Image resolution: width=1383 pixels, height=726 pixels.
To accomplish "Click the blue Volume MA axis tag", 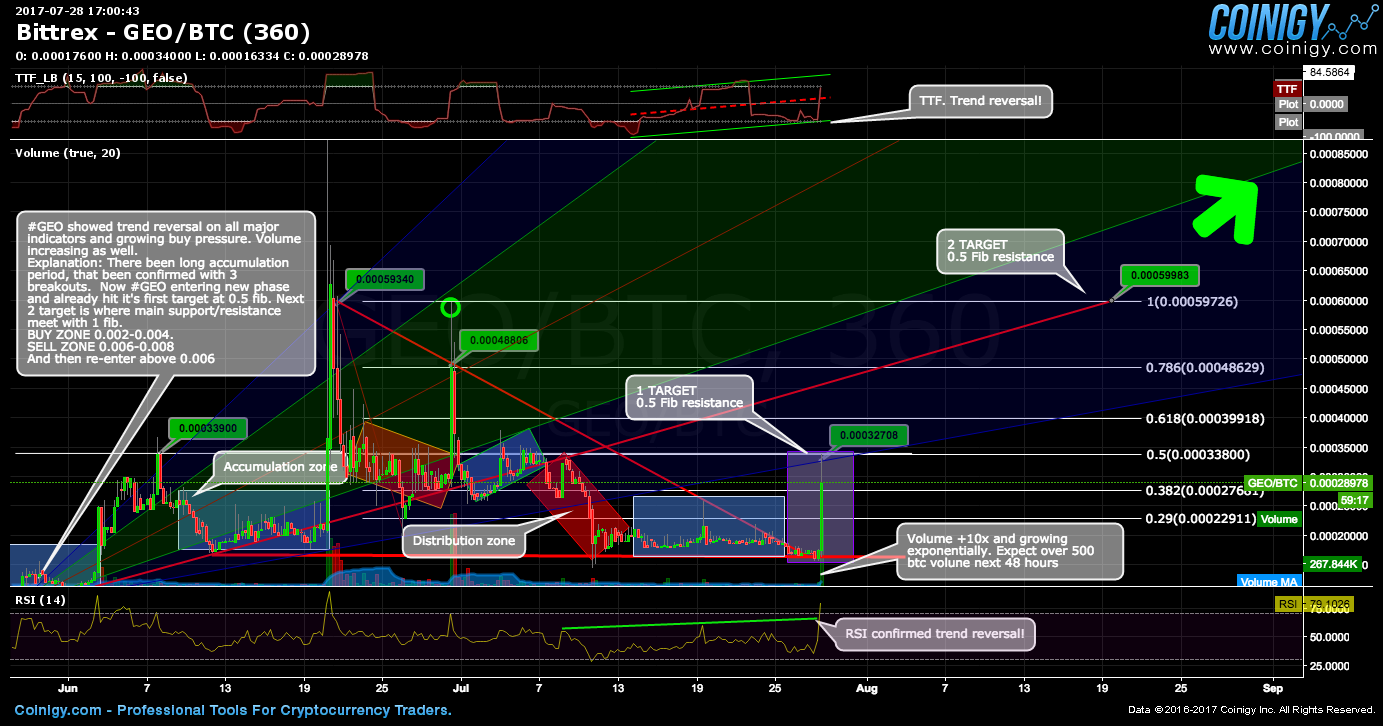I will (x=1269, y=581).
